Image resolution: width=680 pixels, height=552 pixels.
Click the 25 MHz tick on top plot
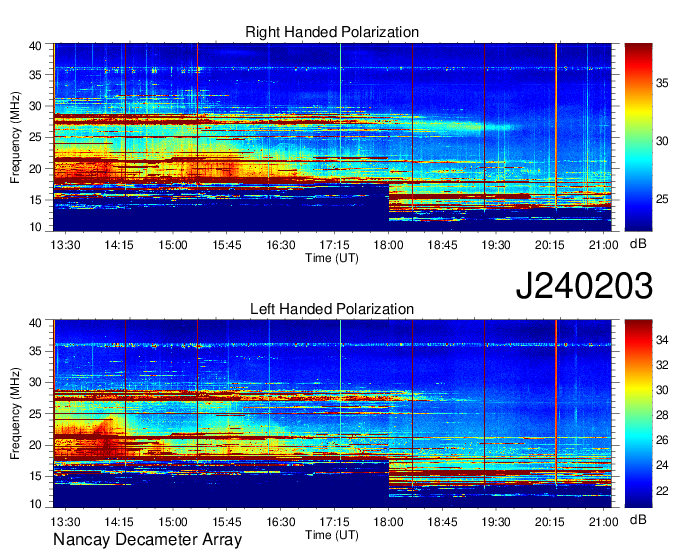[35, 137]
